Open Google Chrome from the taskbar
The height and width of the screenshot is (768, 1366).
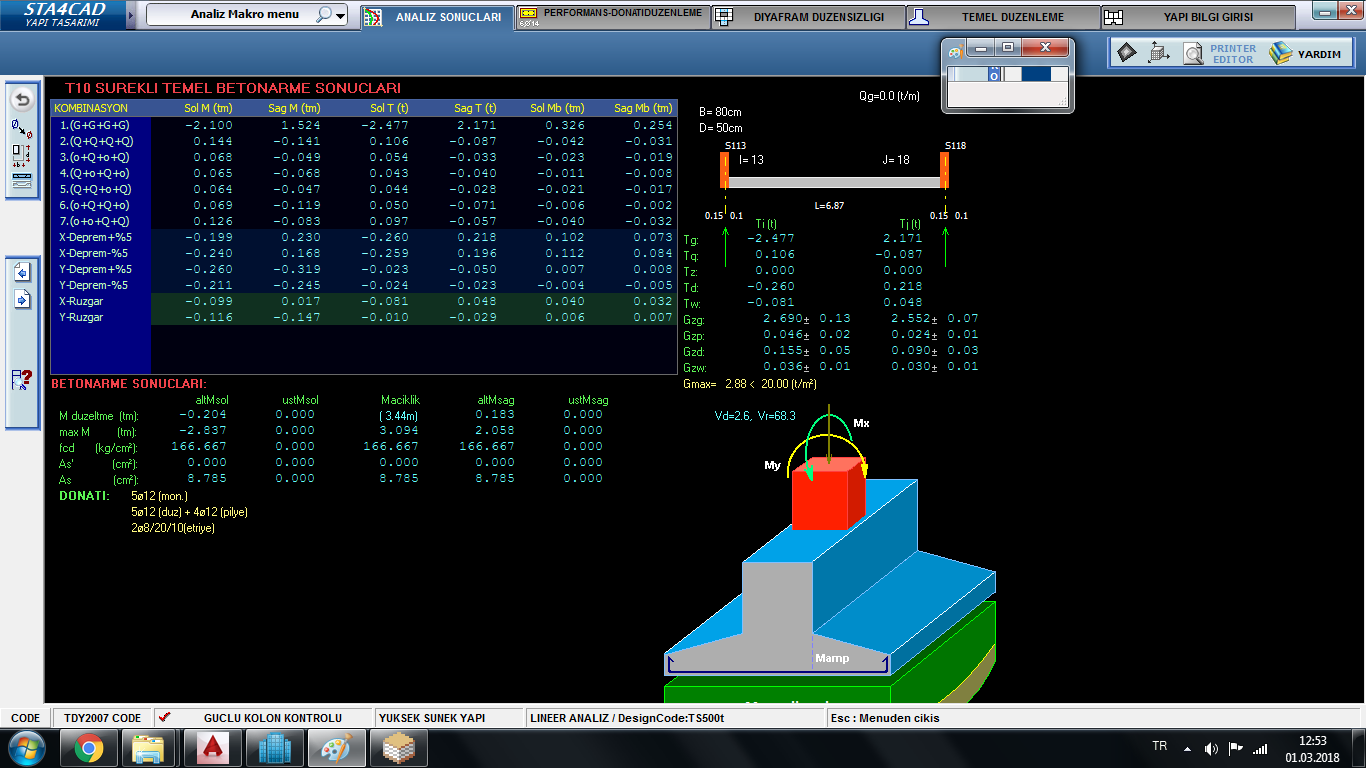click(88, 748)
